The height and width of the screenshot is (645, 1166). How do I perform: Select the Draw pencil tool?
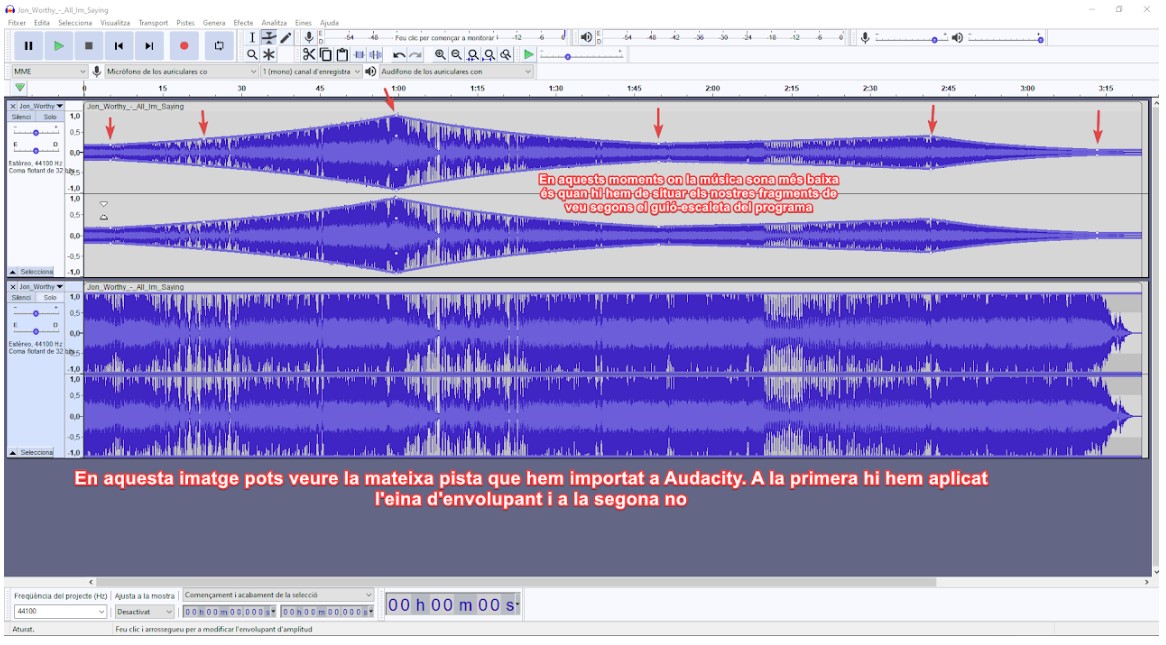[286, 37]
